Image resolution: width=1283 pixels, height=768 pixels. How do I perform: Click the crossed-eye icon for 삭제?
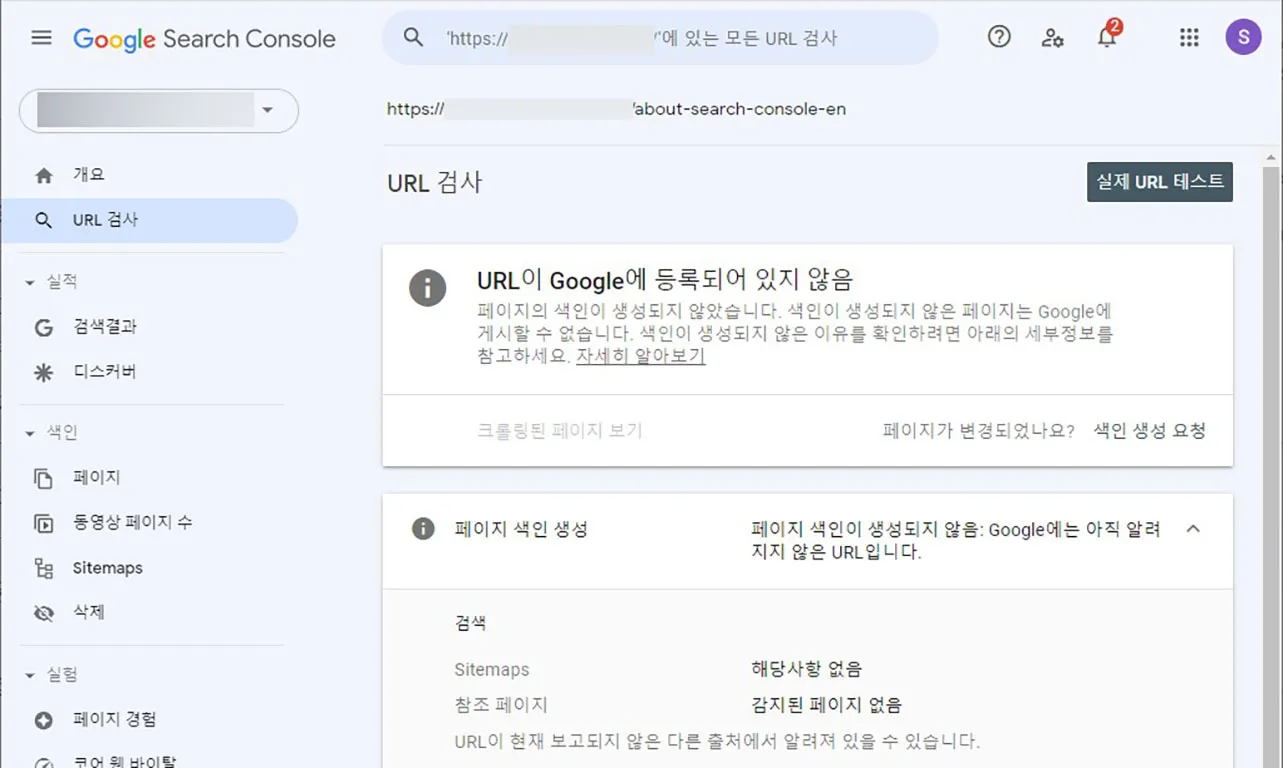click(x=43, y=613)
